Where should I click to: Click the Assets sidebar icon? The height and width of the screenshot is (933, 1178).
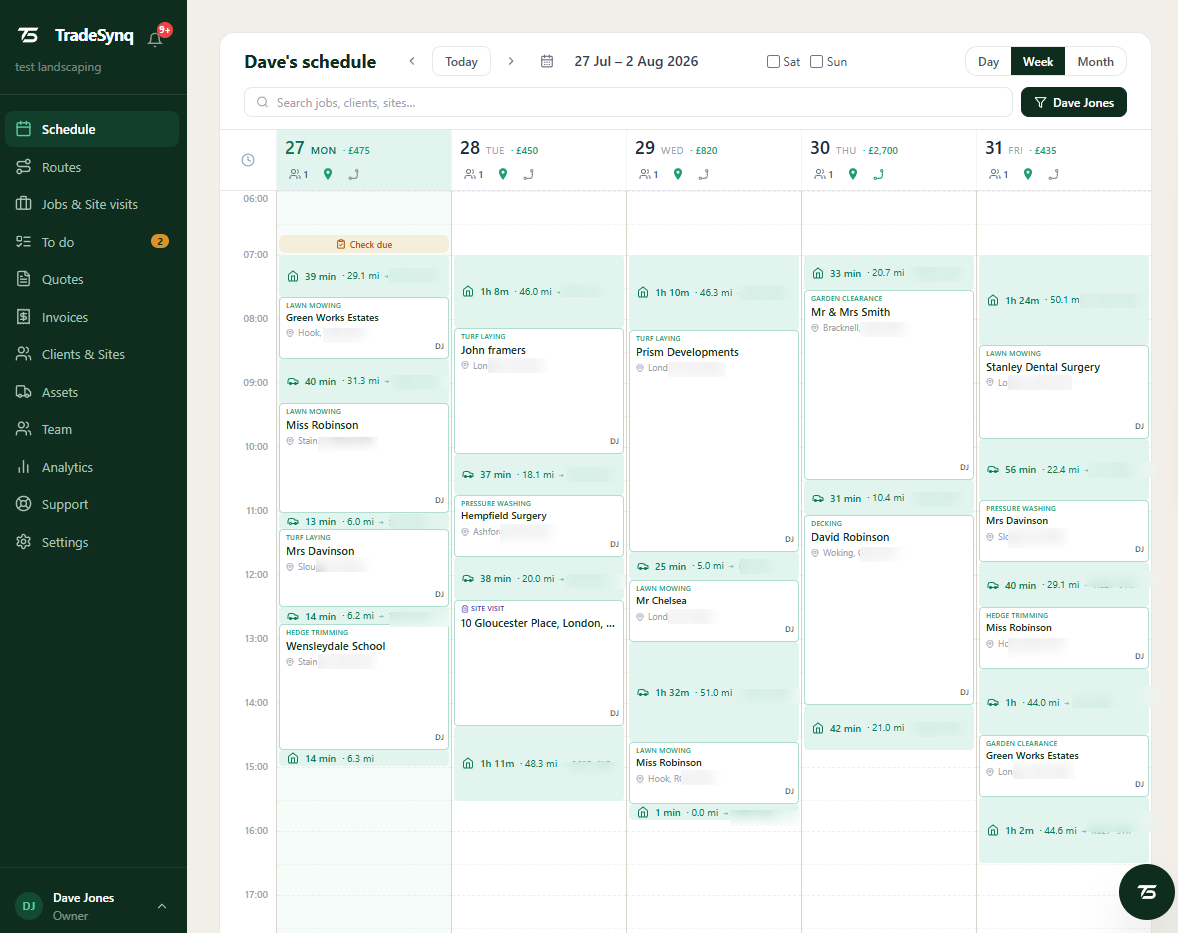23,392
